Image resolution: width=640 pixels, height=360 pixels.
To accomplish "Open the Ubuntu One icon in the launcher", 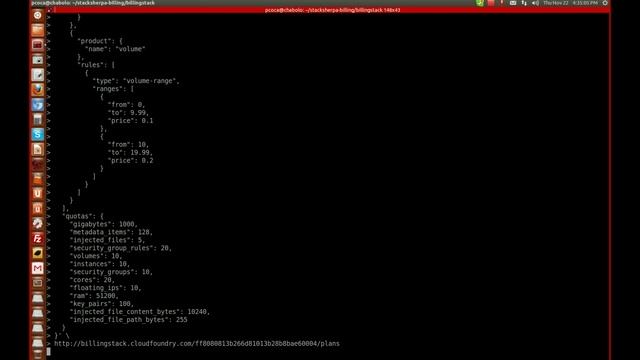I will 38,193.
